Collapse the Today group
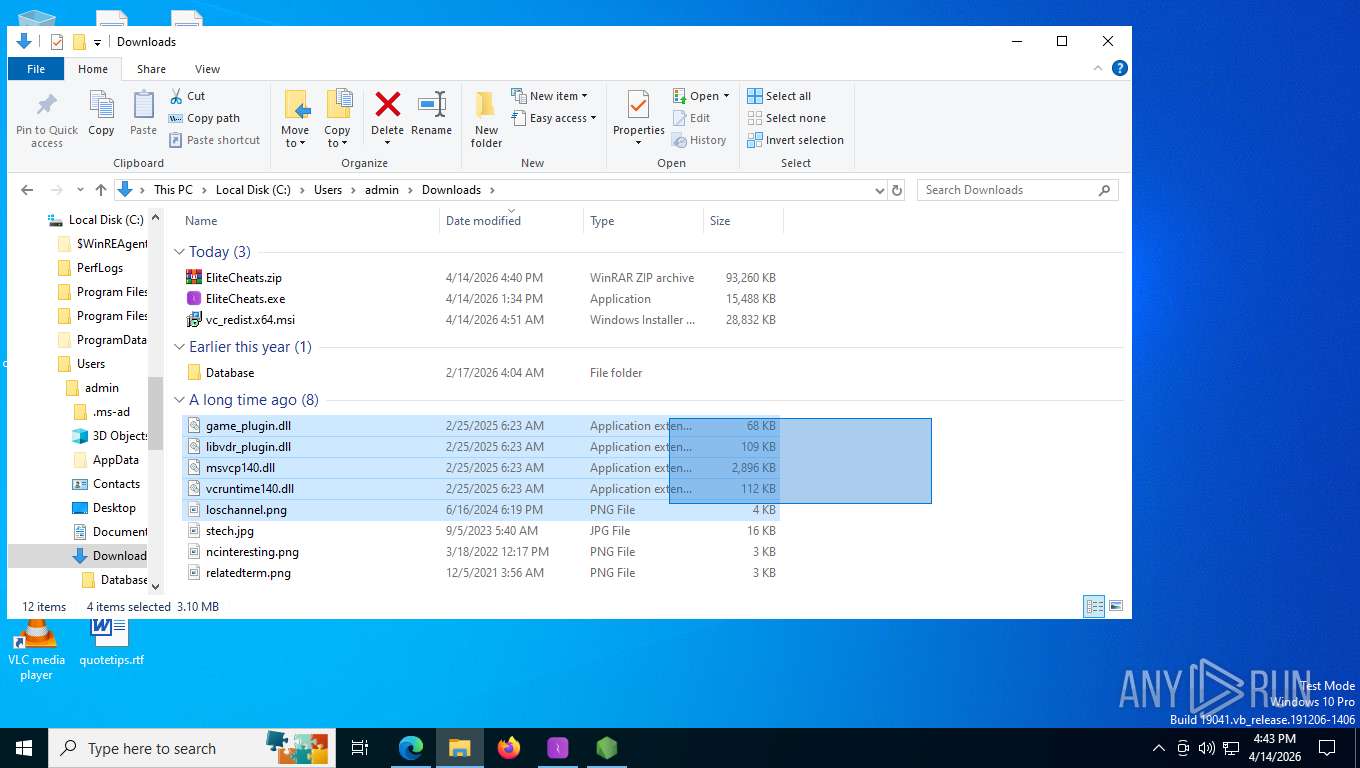Viewport: 1360px width, 768px height. click(180, 252)
